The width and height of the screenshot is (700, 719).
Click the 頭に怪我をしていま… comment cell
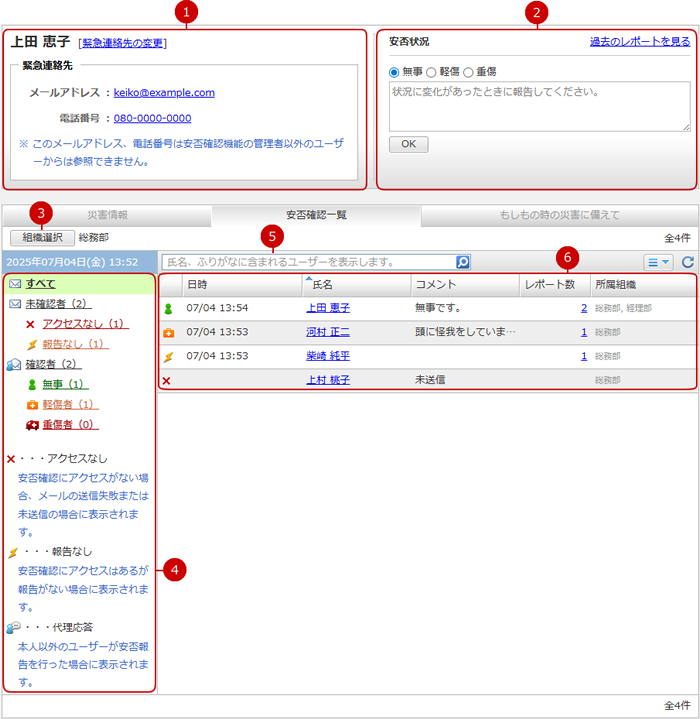coord(465,332)
